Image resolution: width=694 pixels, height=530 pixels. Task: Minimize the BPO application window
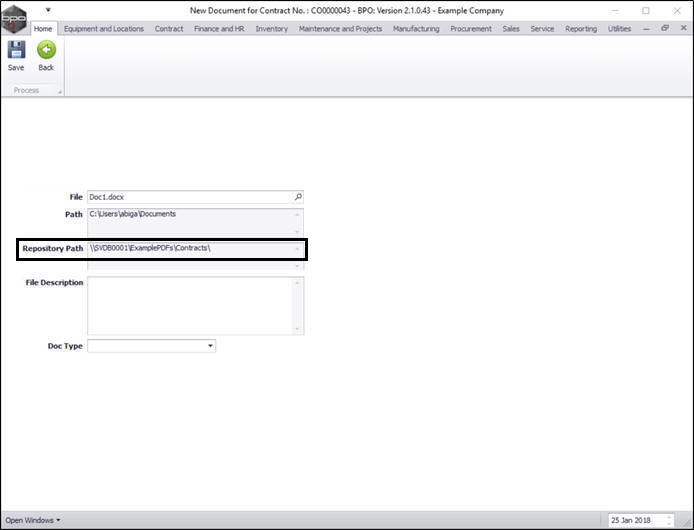click(x=615, y=11)
